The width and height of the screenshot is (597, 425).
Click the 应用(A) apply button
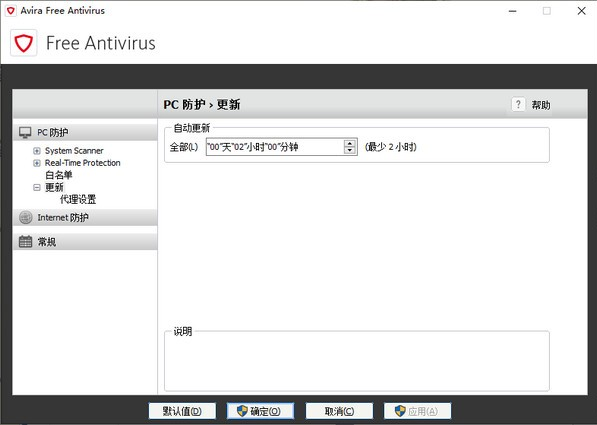(x=417, y=411)
